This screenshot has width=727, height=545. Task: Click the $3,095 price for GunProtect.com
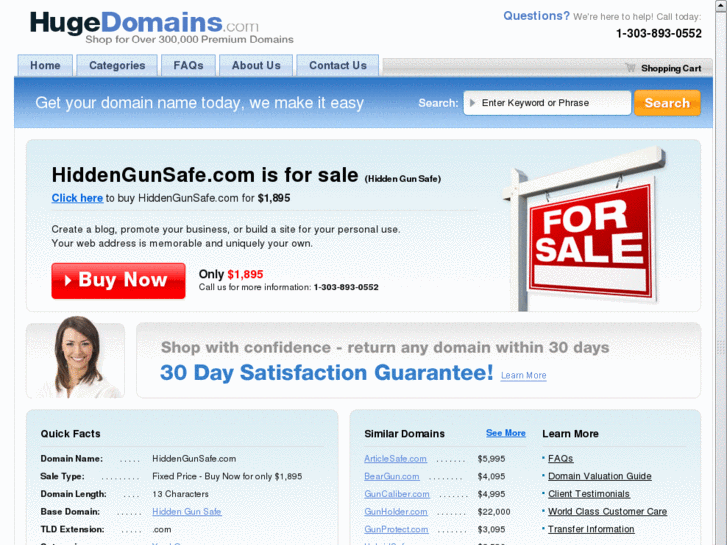pyautogui.click(x=491, y=529)
